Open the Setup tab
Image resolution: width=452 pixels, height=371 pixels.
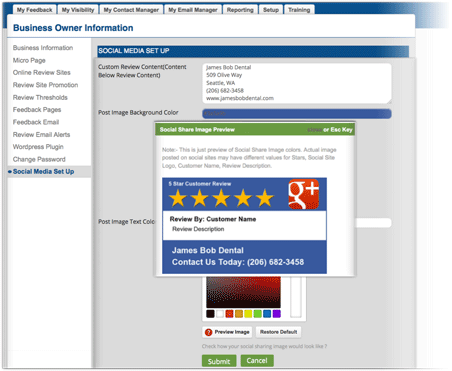click(271, 10)
